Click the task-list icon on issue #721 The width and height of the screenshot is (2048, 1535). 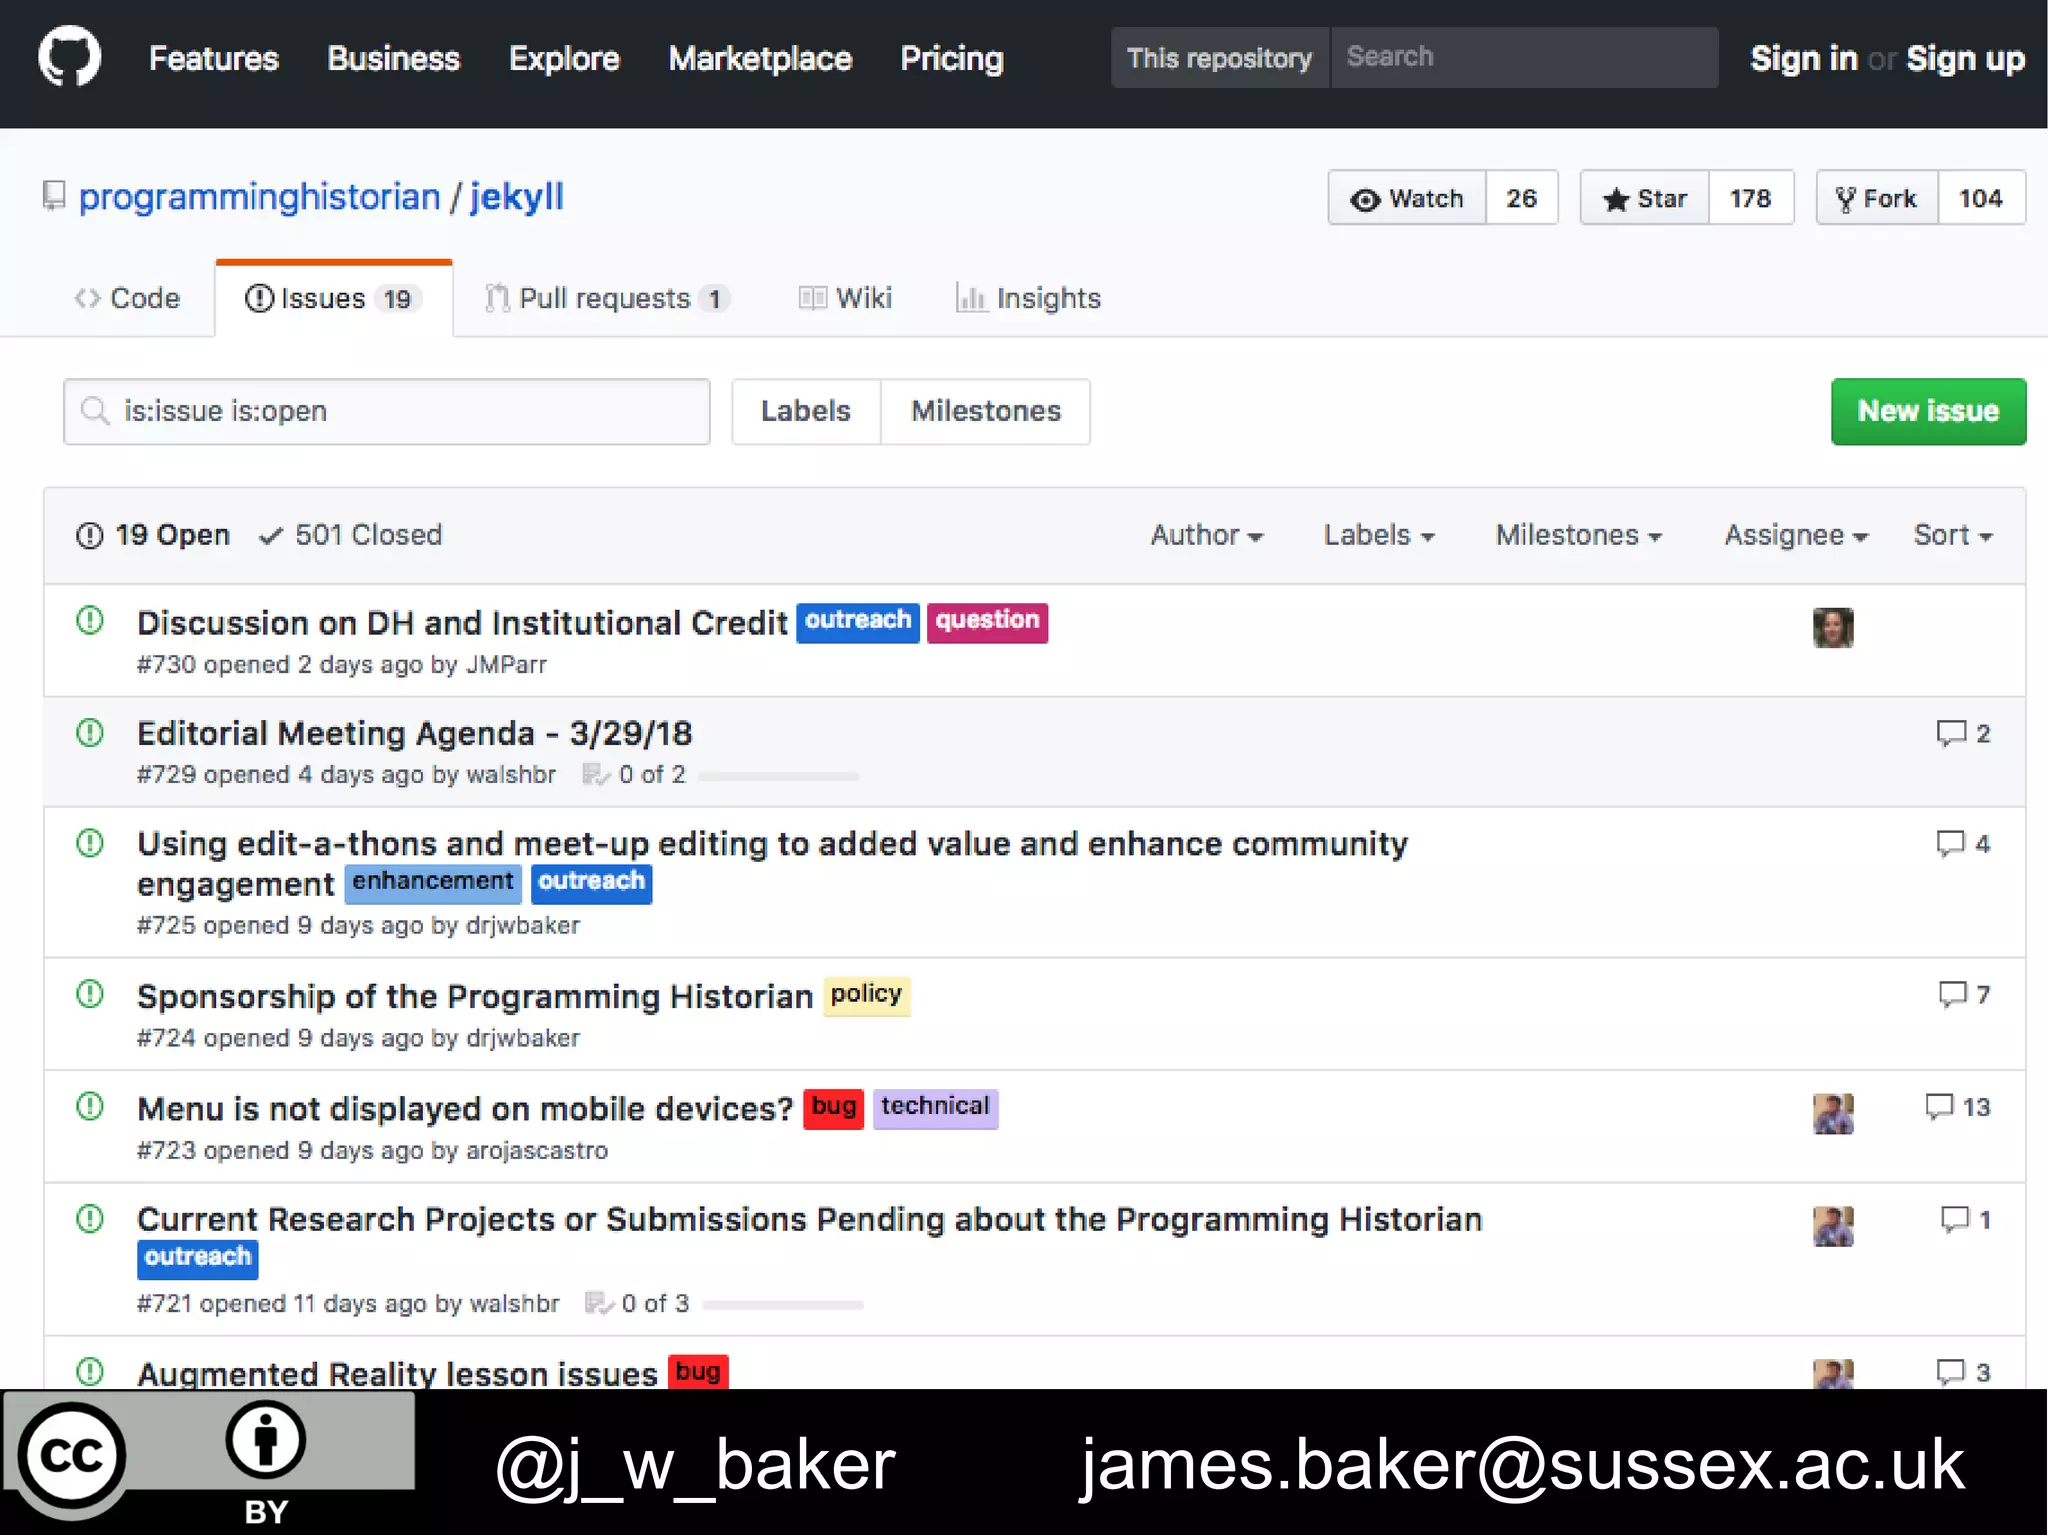click(598, 1303)
